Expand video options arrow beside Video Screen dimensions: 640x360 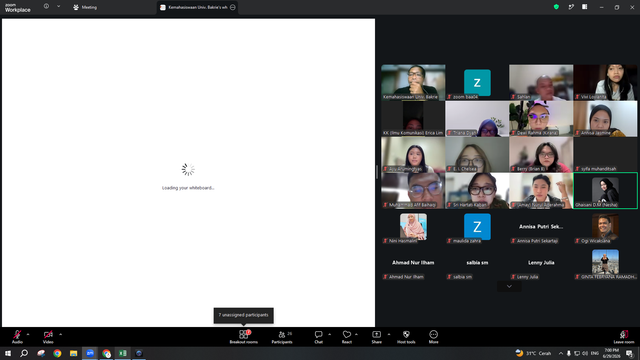60,334
